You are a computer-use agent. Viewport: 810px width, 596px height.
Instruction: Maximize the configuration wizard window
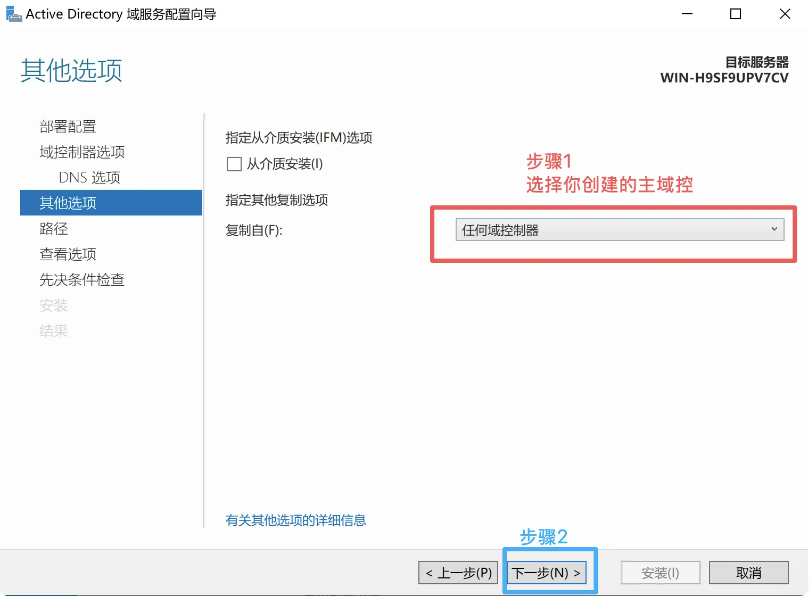(x=736, y=14)
